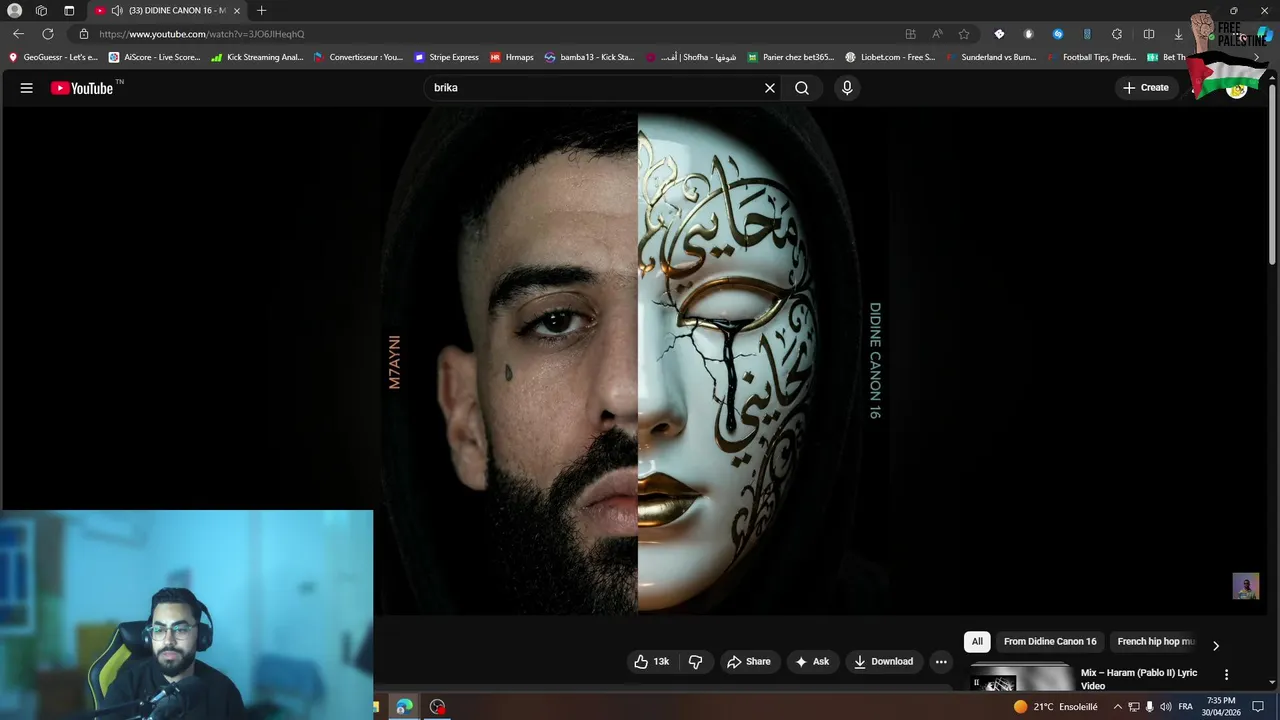Open the Windows notification center
The height and width of the screenshot is (720, 1280).
coord(1259,707)
